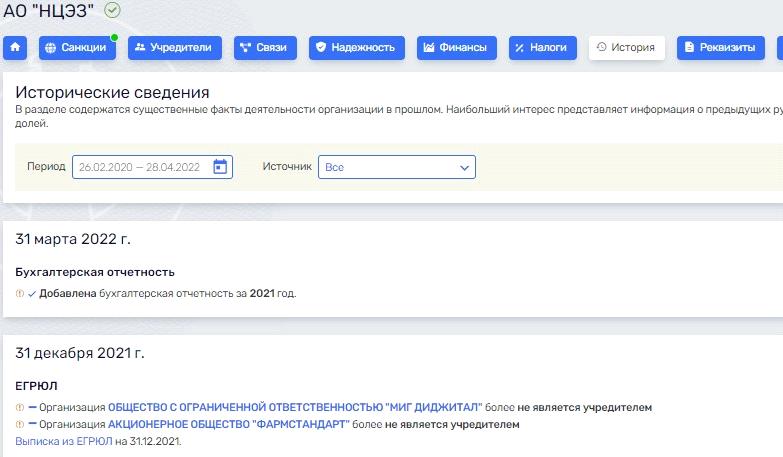Click the 31 марта 2022 г. date heading
The image size is (783, 457).
click(73, 239)
